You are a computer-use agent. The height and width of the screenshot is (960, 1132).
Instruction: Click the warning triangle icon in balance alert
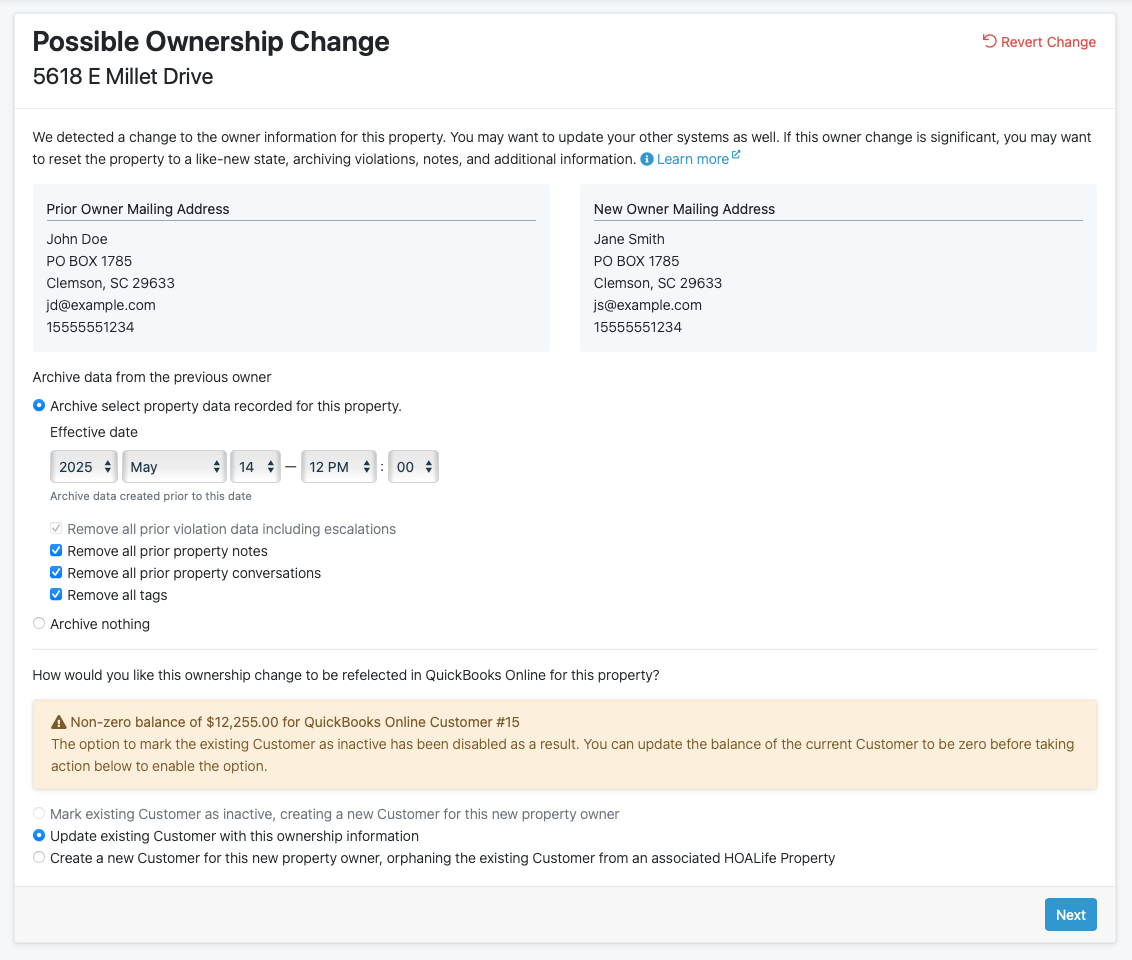point(58,722)
